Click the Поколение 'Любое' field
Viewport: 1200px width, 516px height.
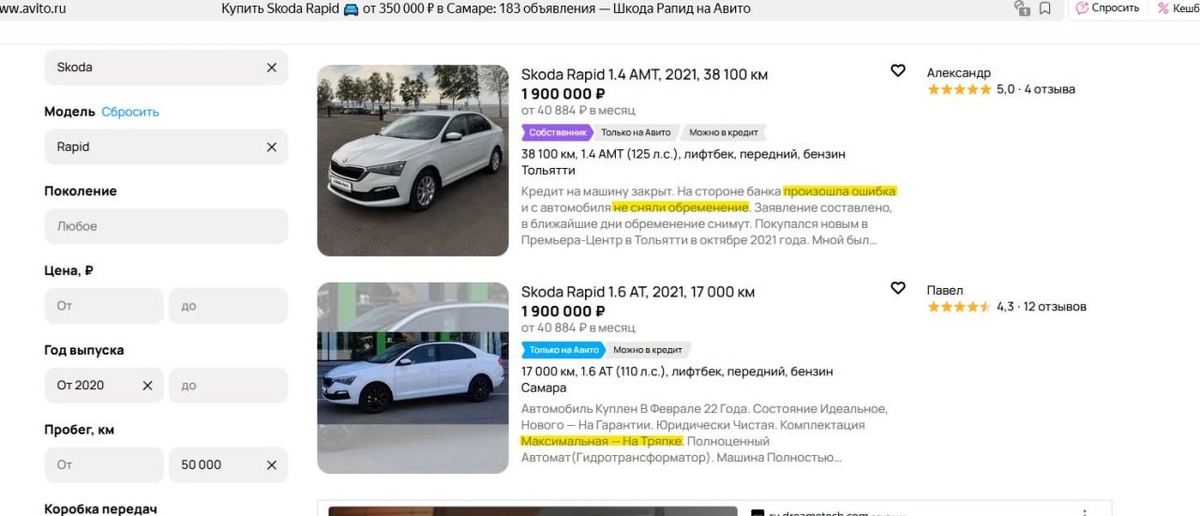coord(166,226)
